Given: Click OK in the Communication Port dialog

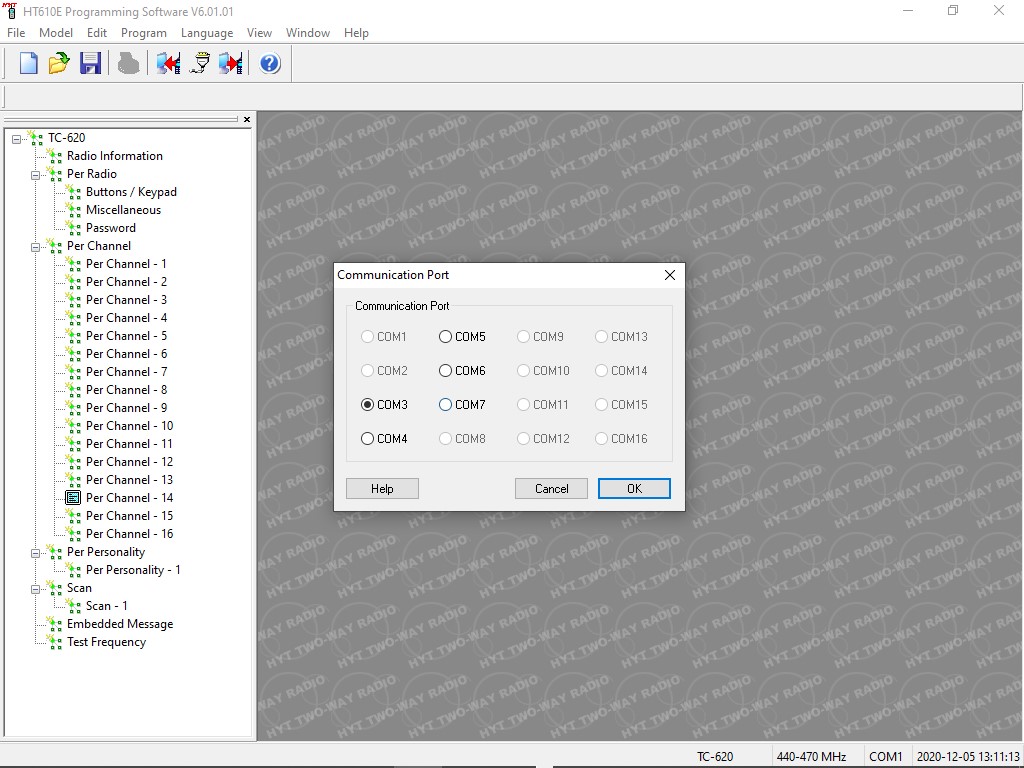Looking at the screenshot, I should click(x=634, y=488).
